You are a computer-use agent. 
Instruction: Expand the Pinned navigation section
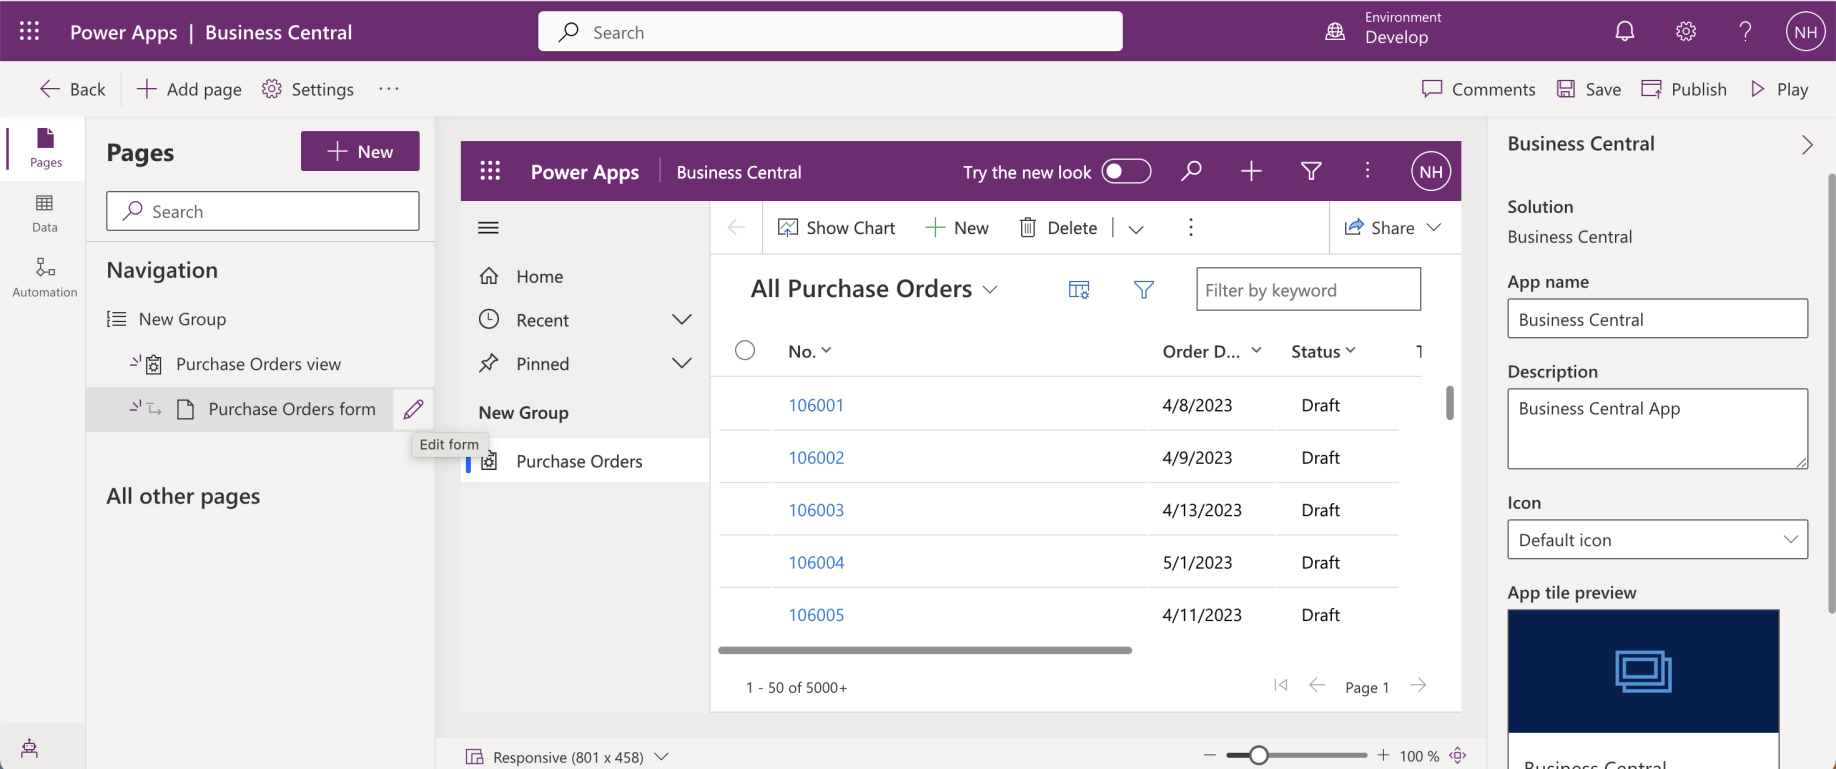(681, 364)
